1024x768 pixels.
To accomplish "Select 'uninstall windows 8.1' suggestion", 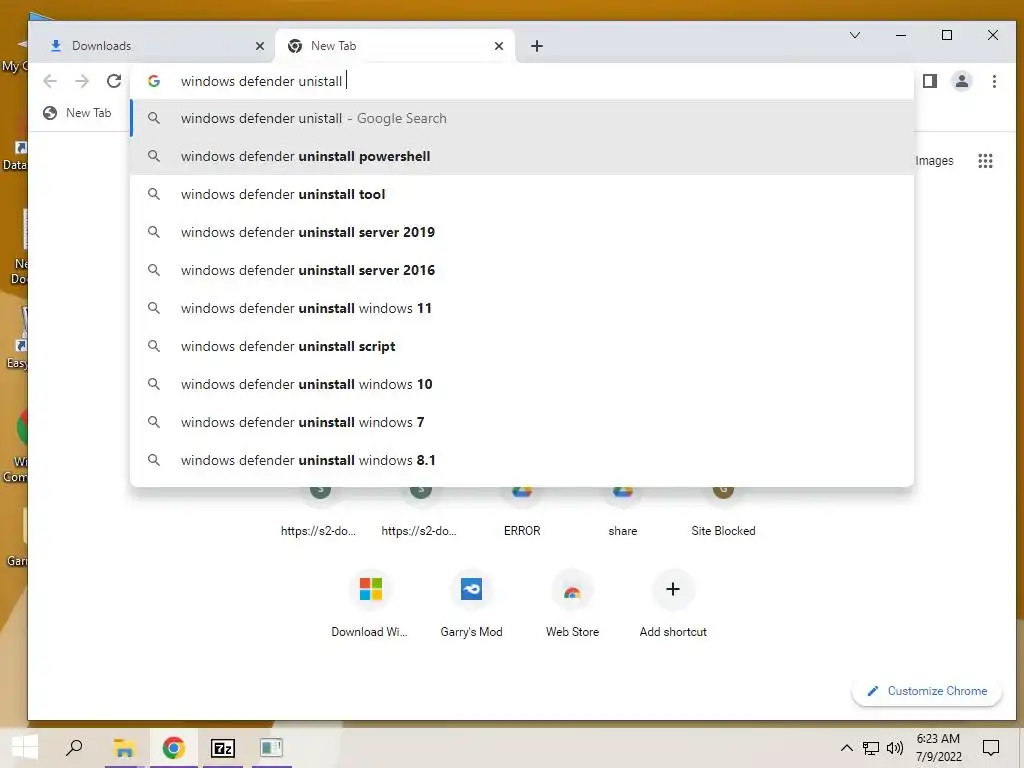I will 522,460.
